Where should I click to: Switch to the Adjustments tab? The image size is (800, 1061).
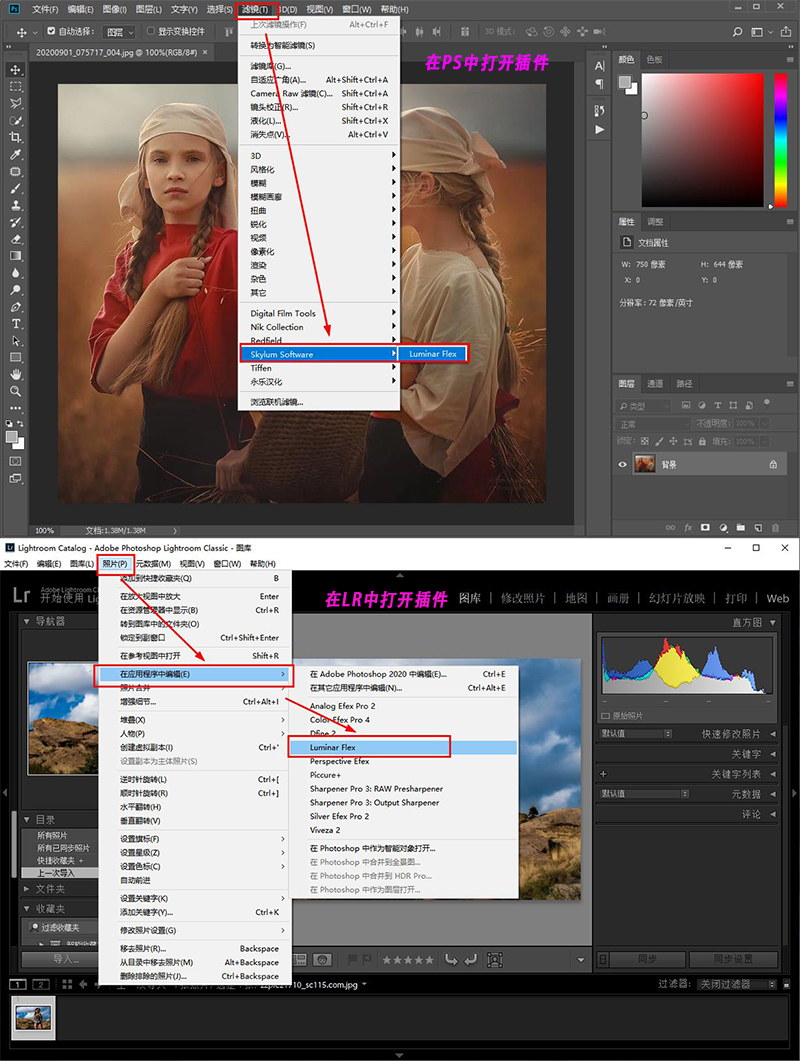(655, 221)
